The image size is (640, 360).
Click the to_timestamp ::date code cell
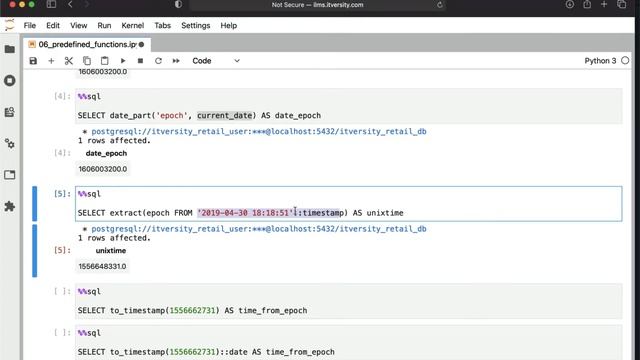coord(349,343)
